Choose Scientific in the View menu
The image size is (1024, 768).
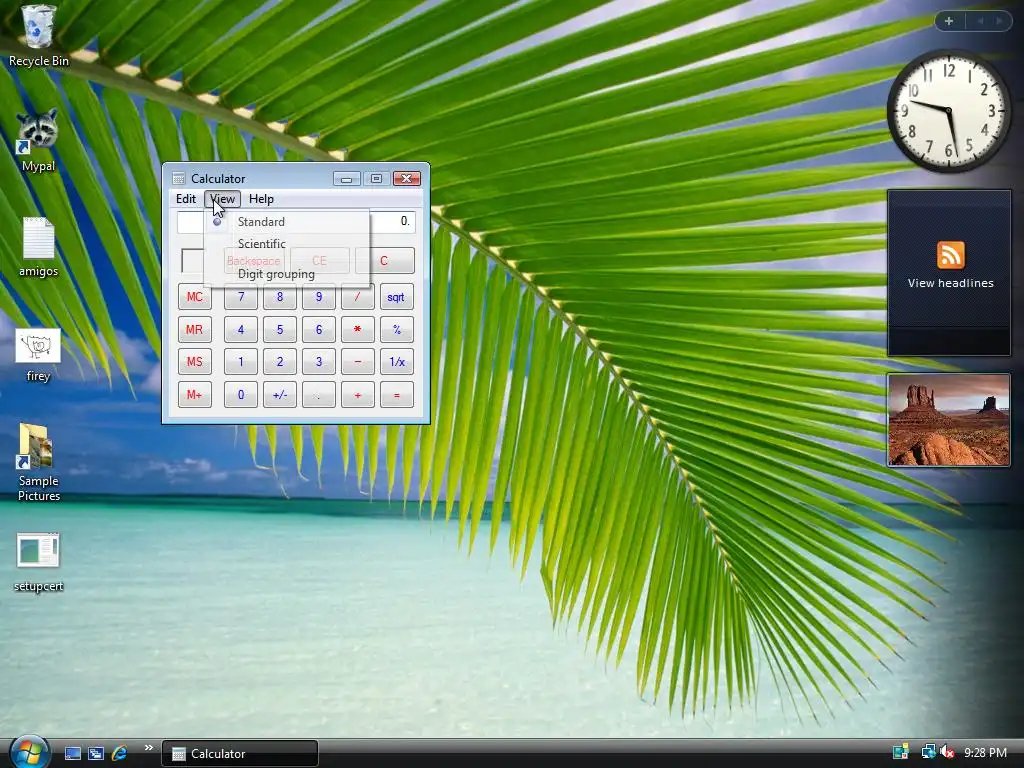point(287,244)
